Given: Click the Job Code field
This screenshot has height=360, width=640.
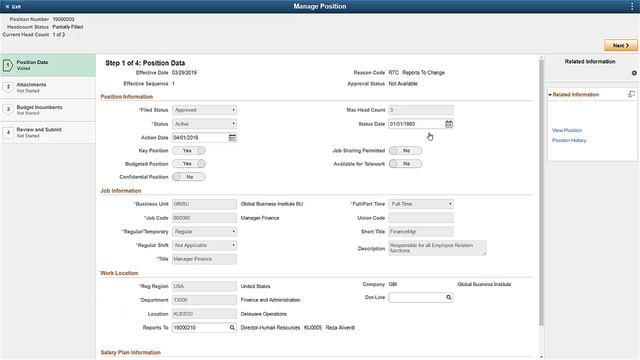Looking at the screenshot, I should click(x=204, y=218).
